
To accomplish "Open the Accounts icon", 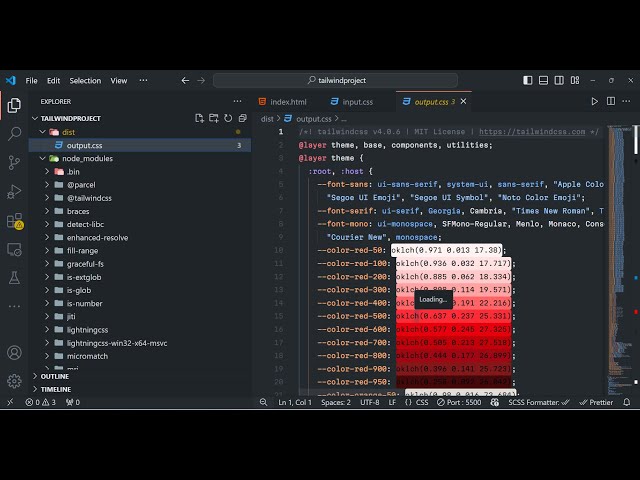I will 14,352.
